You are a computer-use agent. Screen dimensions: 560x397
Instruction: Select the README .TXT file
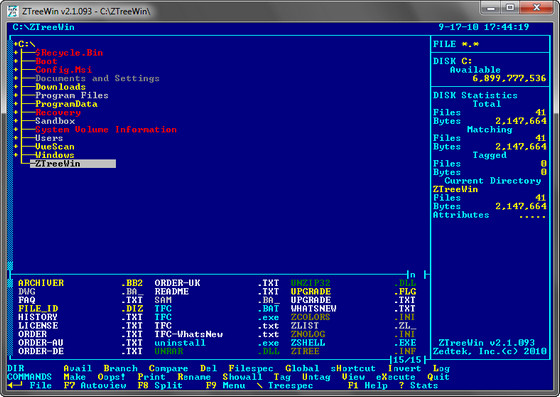coord(217,292)
